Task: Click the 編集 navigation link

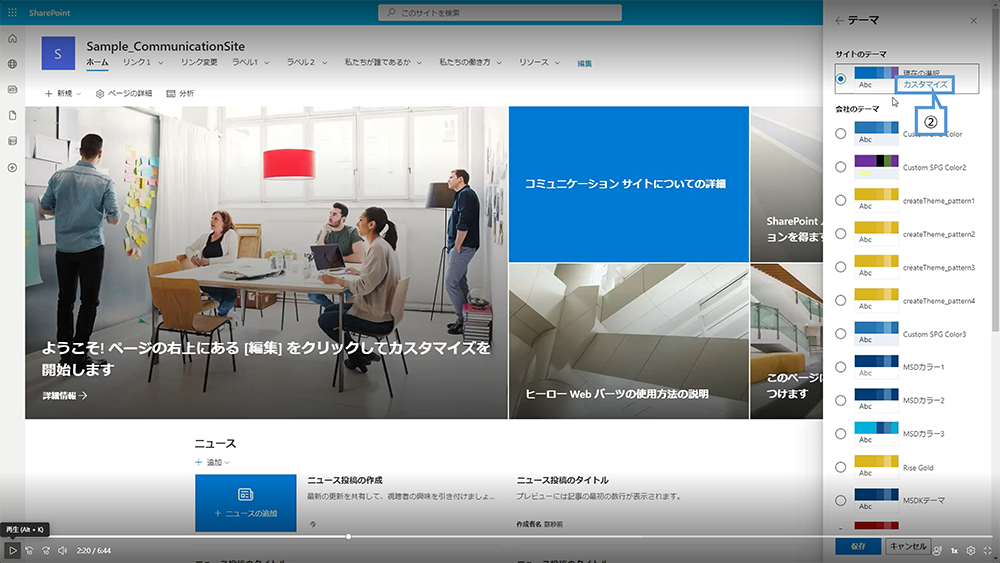Action: click(x=584, y=63)
